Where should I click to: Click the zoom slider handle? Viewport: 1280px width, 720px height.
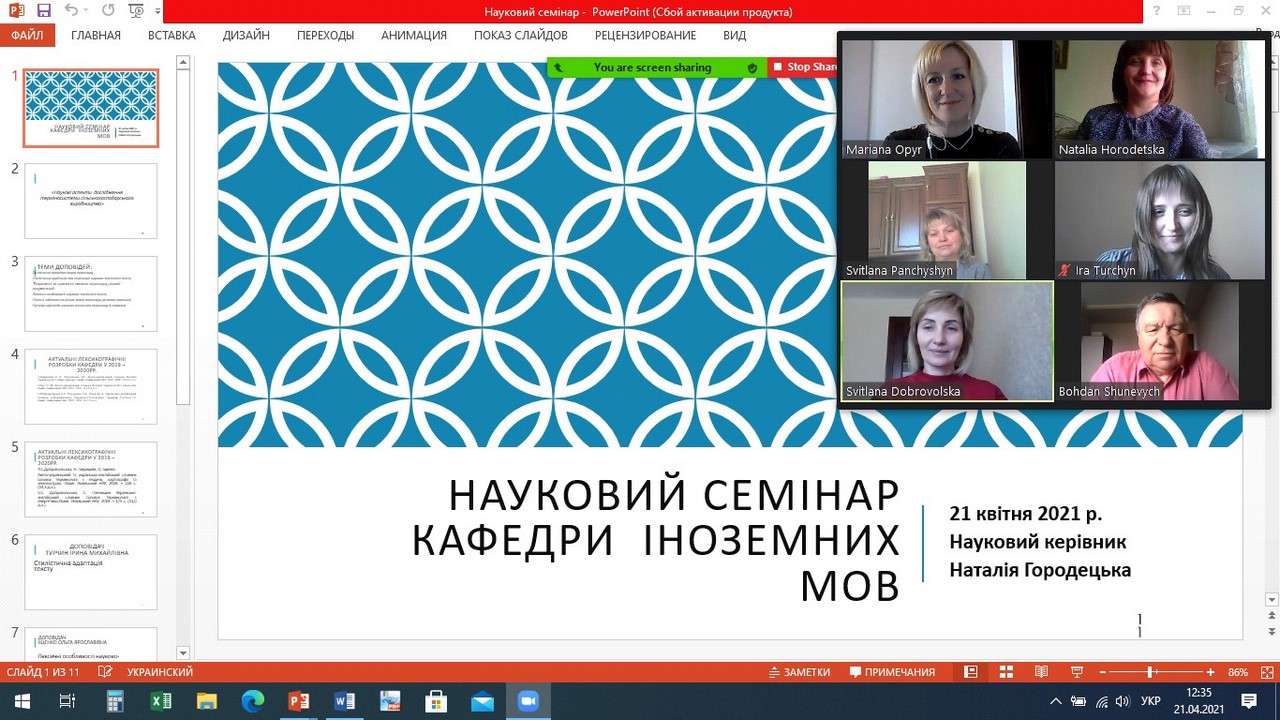[1150, 672]
